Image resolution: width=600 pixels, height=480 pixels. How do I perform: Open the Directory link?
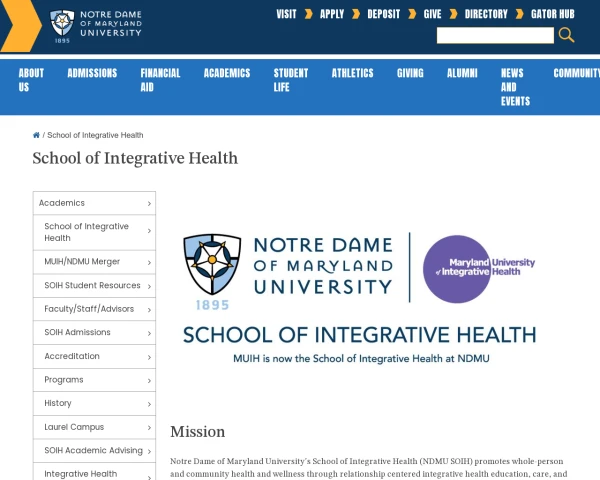click(x=486, y=14)
